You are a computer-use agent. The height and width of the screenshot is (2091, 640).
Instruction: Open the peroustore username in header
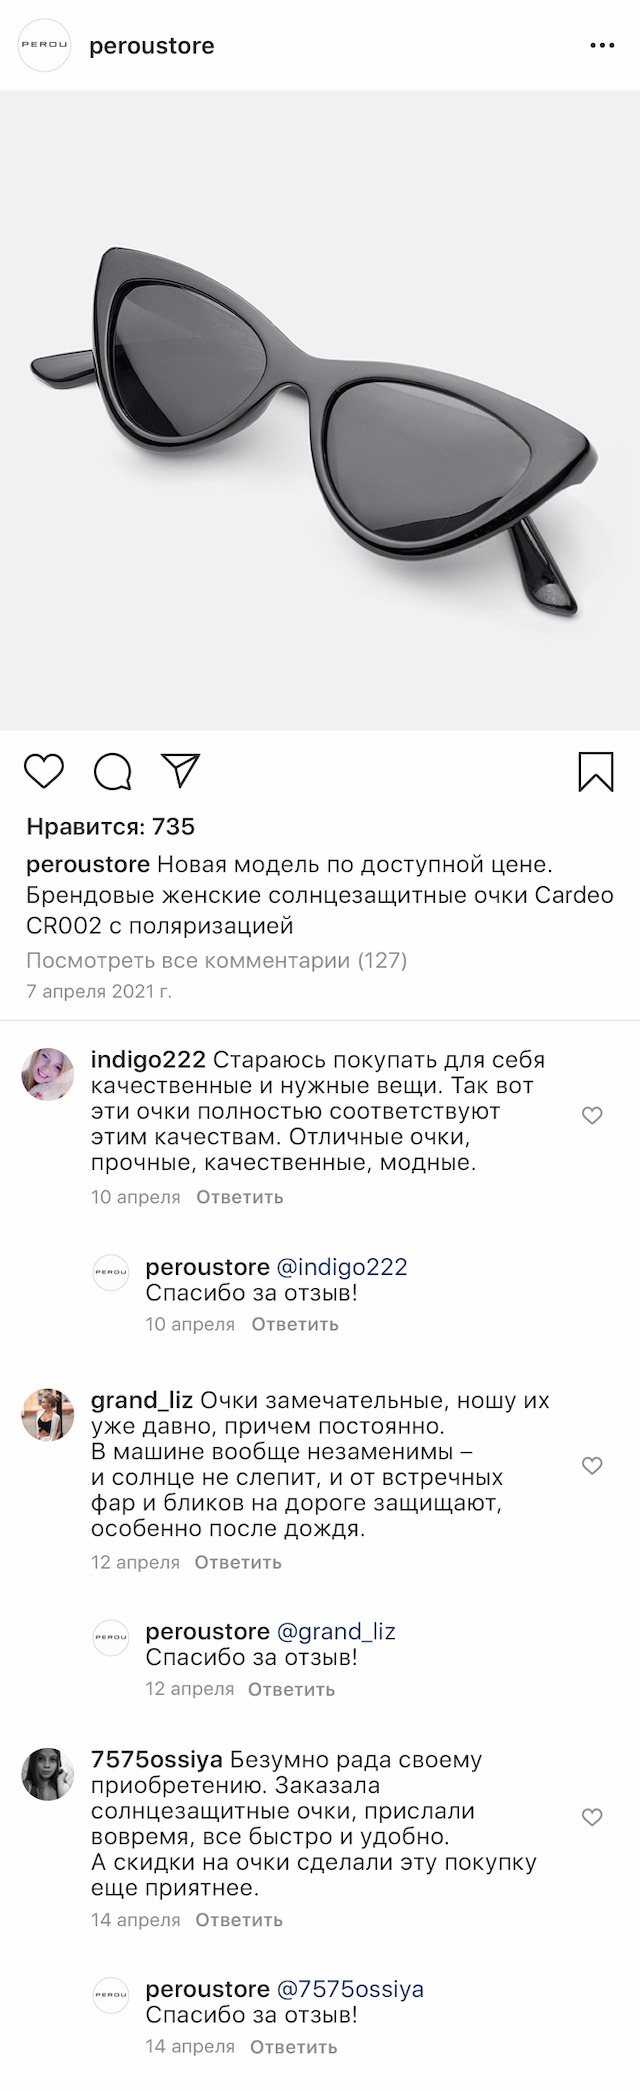point(152,46)
